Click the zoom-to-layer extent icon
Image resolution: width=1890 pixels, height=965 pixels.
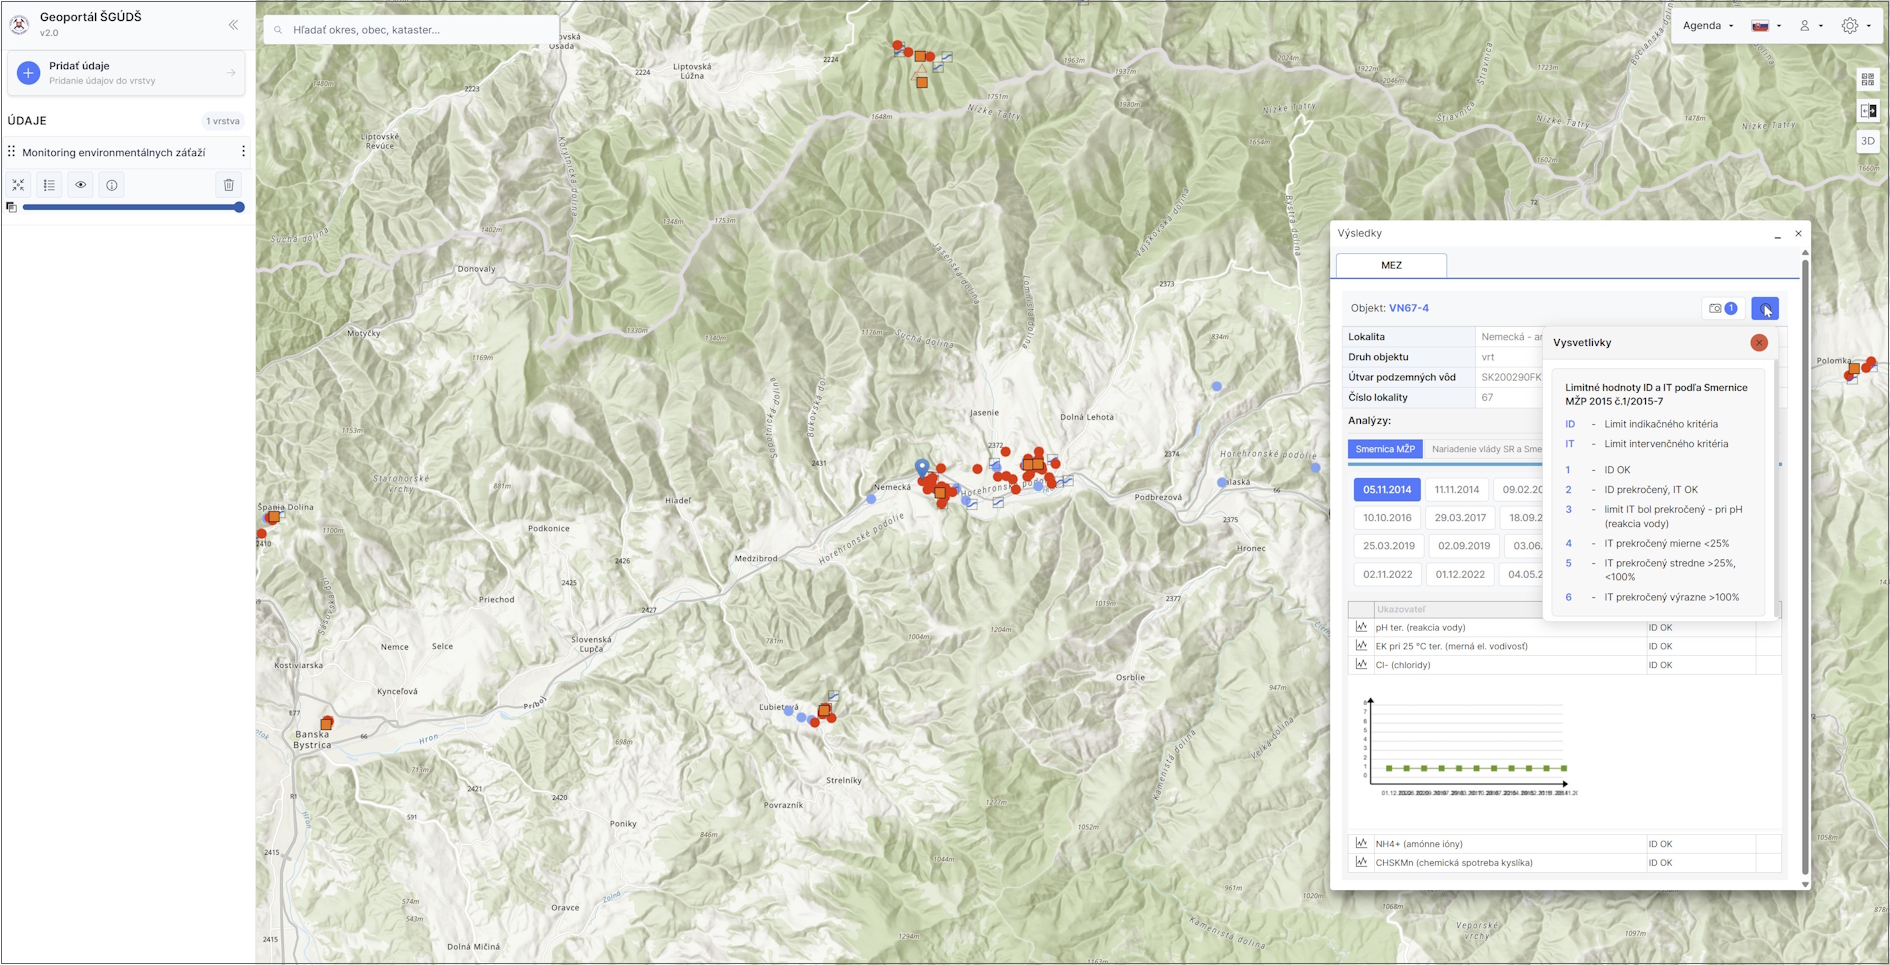click(18, 185)
